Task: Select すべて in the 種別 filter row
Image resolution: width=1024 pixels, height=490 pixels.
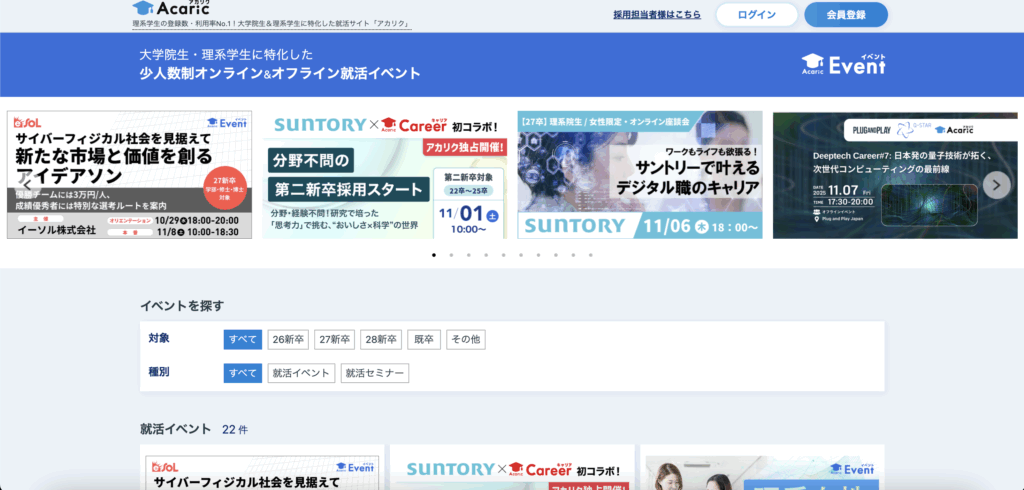Action: 243,373
